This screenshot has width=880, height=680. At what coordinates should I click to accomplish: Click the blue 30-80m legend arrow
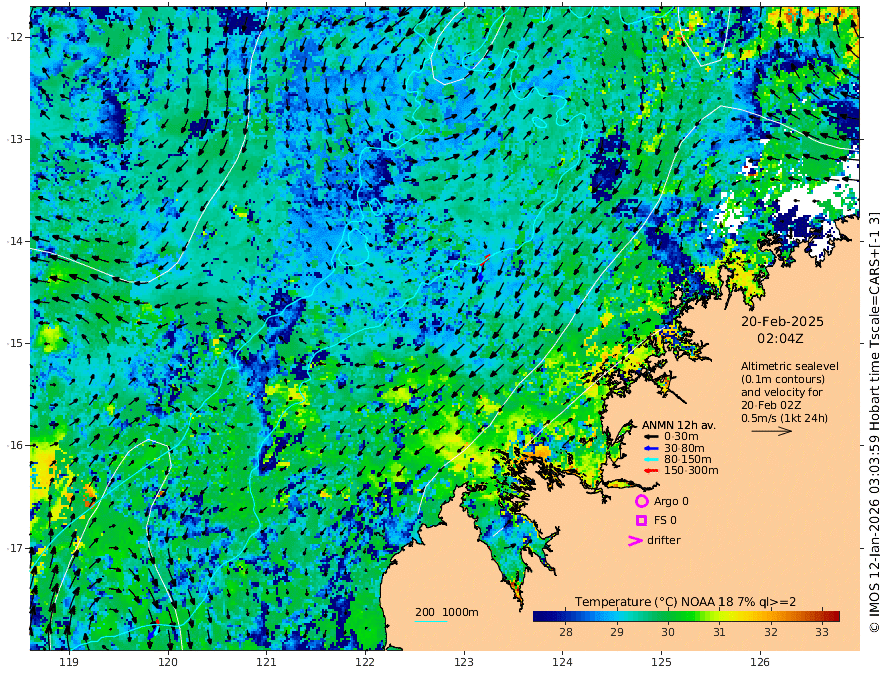click(x=650, y=448)
